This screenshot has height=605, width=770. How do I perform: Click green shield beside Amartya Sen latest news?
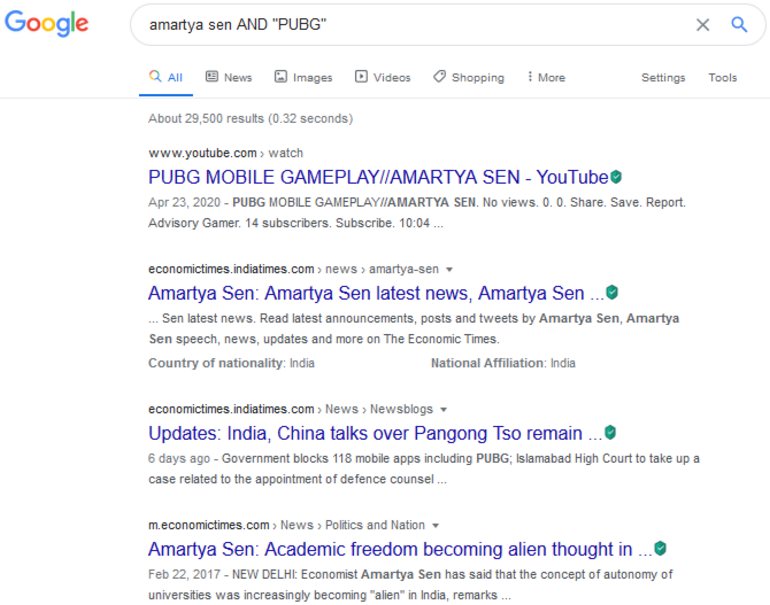[x=612, y=293]
